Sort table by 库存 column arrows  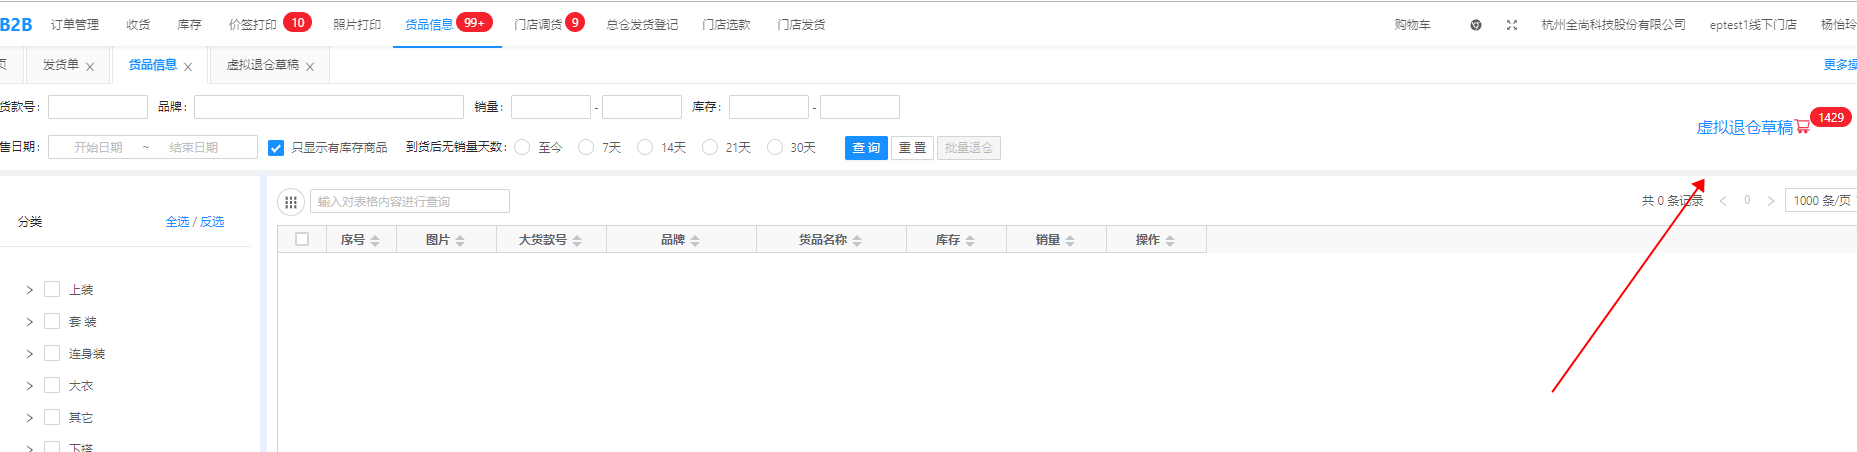coord(970,241)
